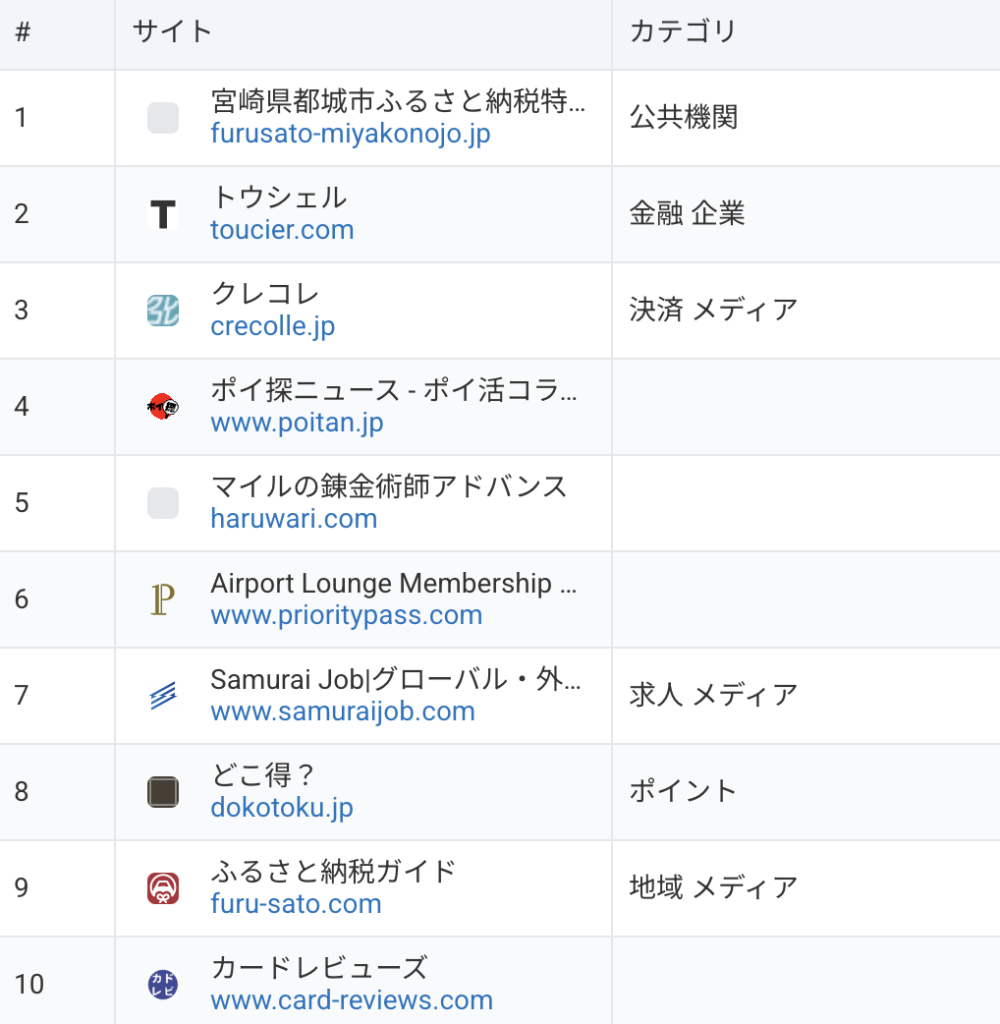Click the カテゴリ column header
Image resolution: width=1000 pixels, height=1024 pixels.
click(x=683, y=32)
